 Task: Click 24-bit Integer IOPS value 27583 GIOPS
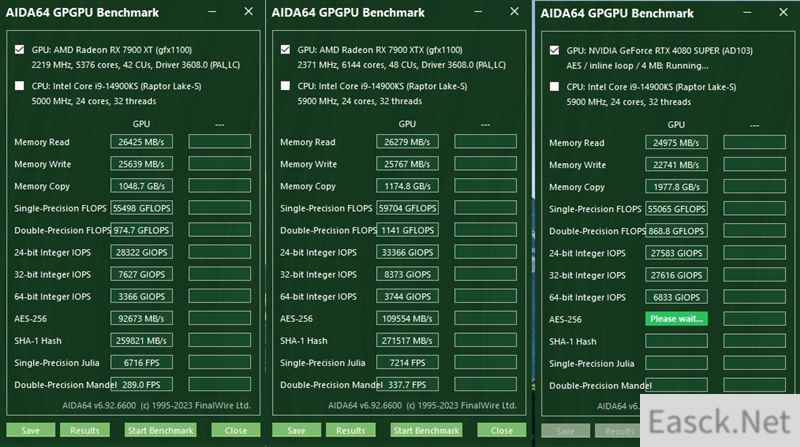[x=676, y=253]
